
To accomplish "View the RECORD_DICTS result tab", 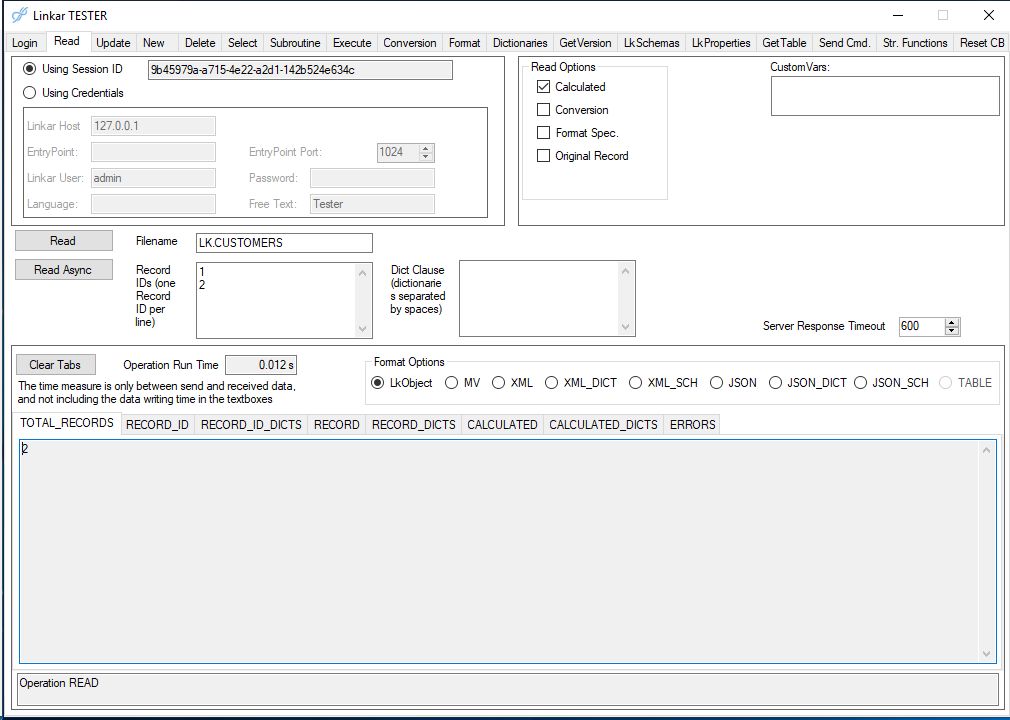I will click(414, 425).
